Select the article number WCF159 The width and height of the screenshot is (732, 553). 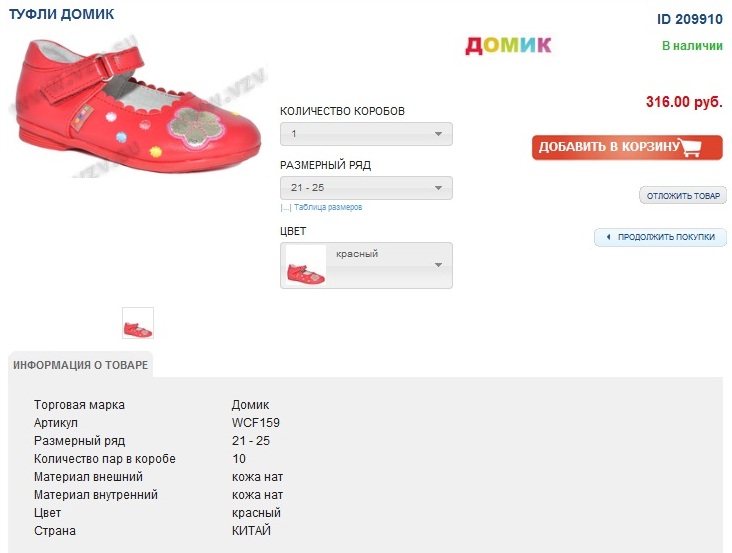click(x=256, y=423)
